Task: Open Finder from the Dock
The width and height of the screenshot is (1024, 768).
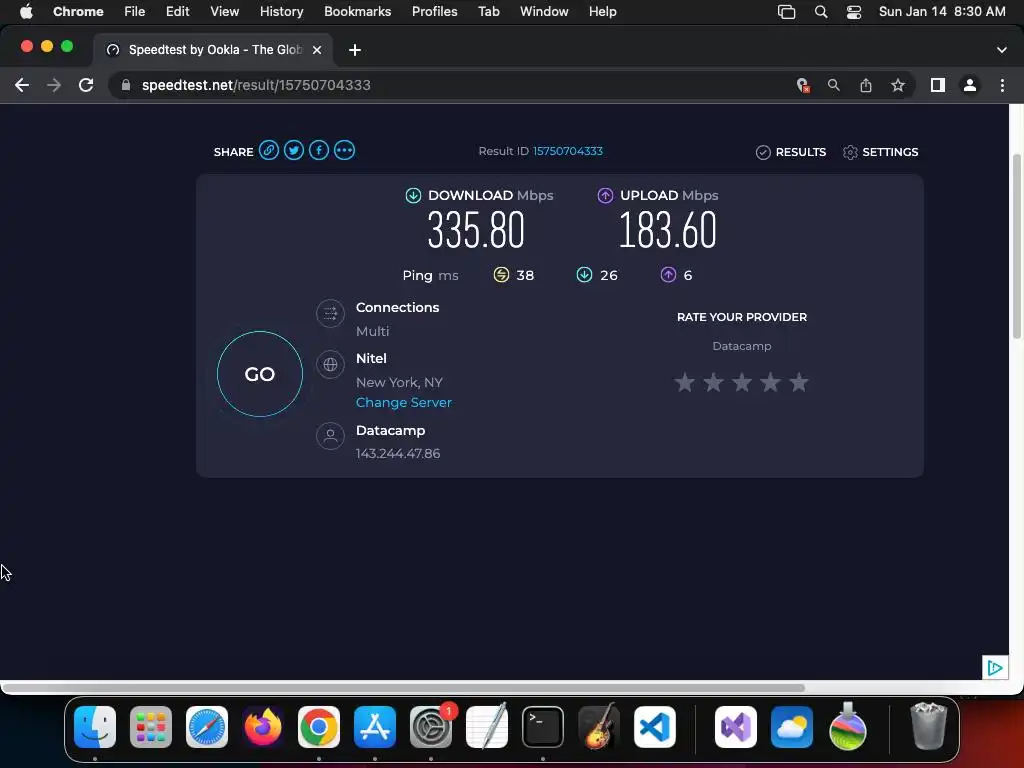Action: tap(95, 727)
